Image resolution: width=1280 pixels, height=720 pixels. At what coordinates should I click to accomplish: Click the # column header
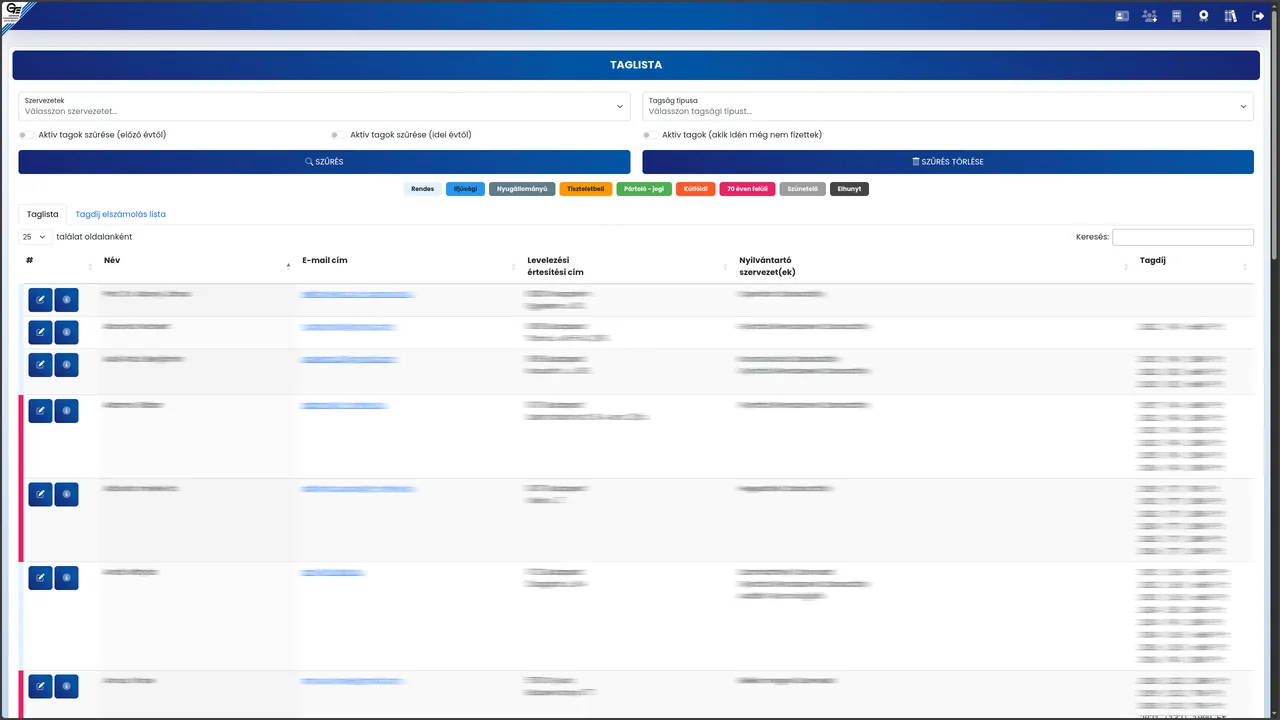coord(57,266)
